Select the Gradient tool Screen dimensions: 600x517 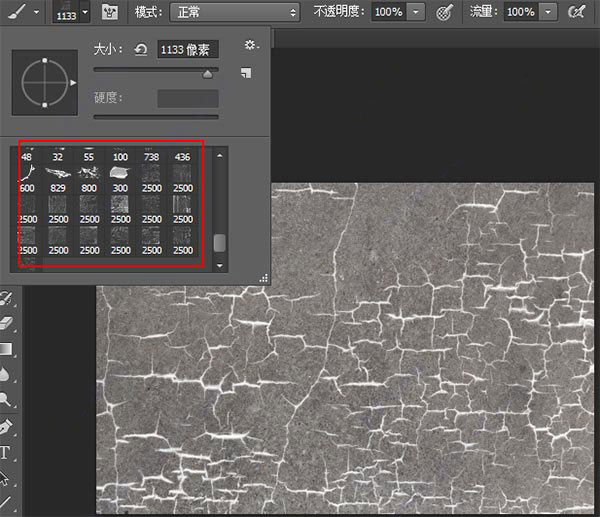[6, 349]
